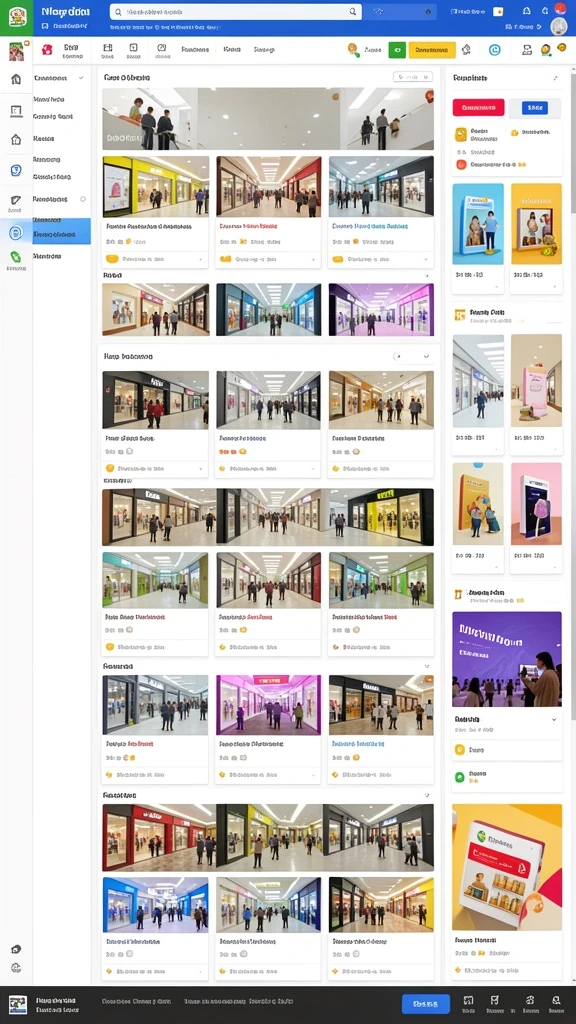Open the user avatar in blue header
Viewport: 576px width, 1024px height.
(559, 26)
